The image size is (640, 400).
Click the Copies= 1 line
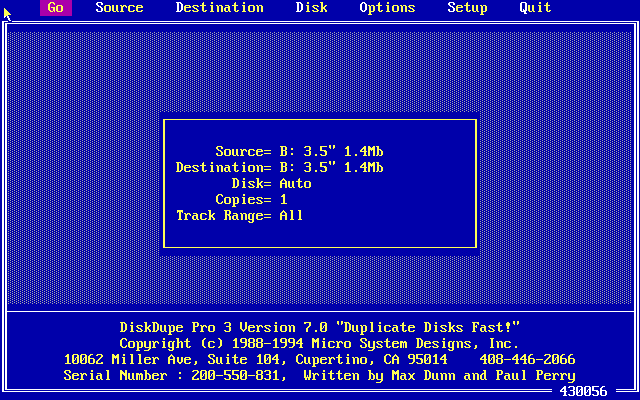pyautogui.click(x=251, y=200)
